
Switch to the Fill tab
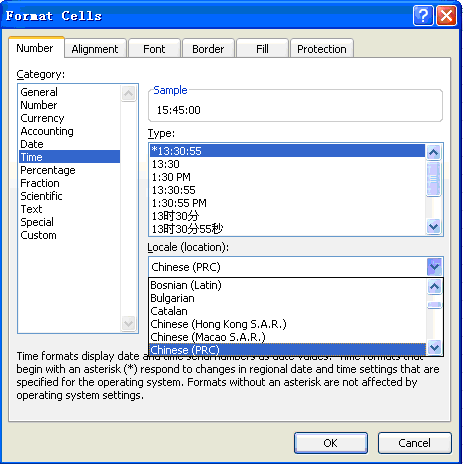point(262,49)
